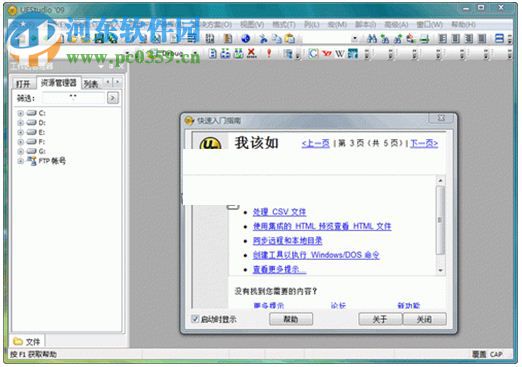Switch to the 列表 tab
Image resolution: width=522 pixels, height=367 pixels.
[91, 84]
